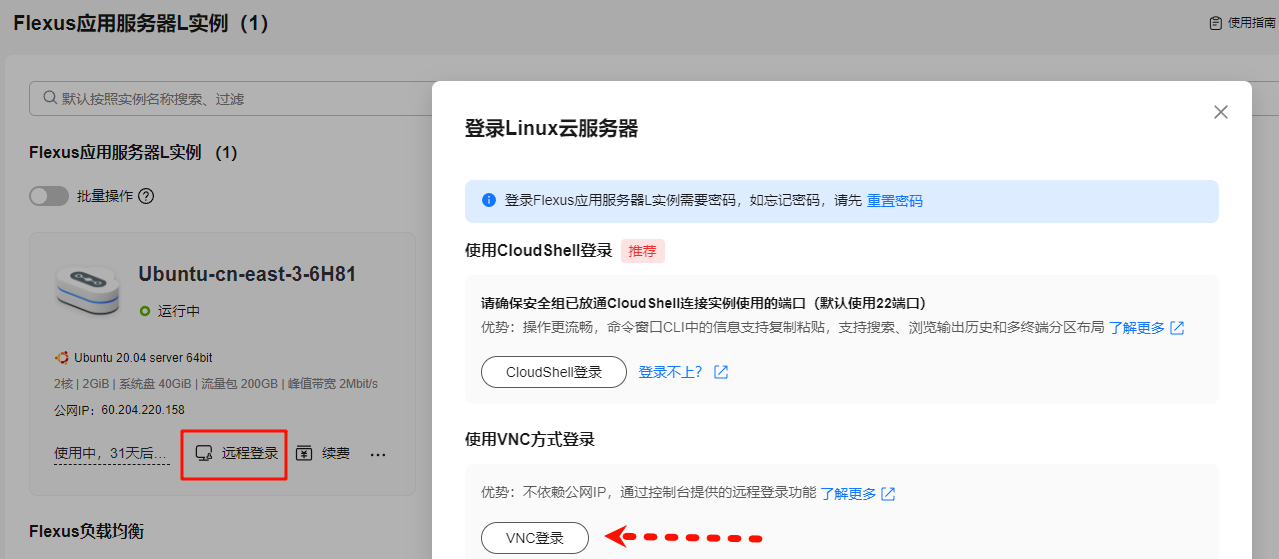Click the 使用CloudShell登录 heading
1279x559 pixels.
(539, 251)
